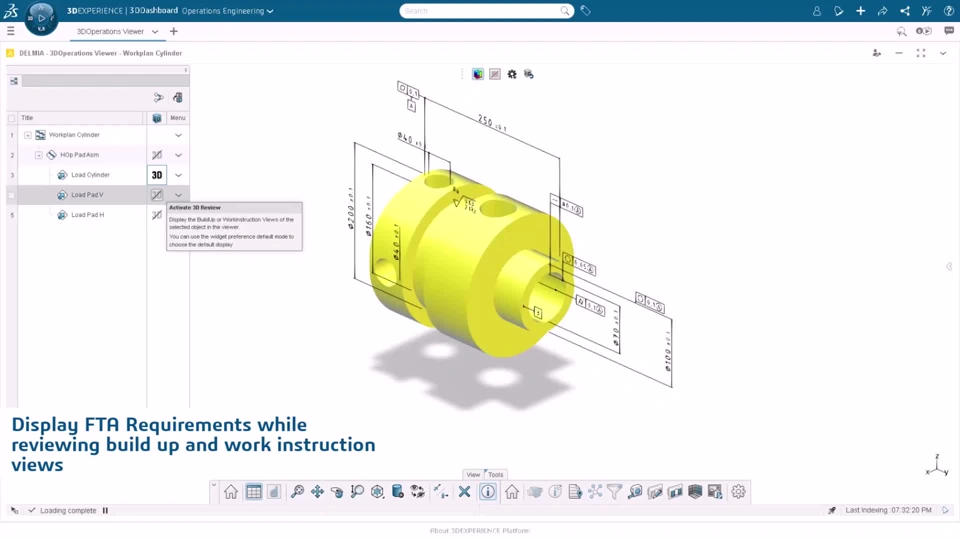The image size is (960, 540).
Task: Click the 3D cube column header icon
Action: click(157, 118)
